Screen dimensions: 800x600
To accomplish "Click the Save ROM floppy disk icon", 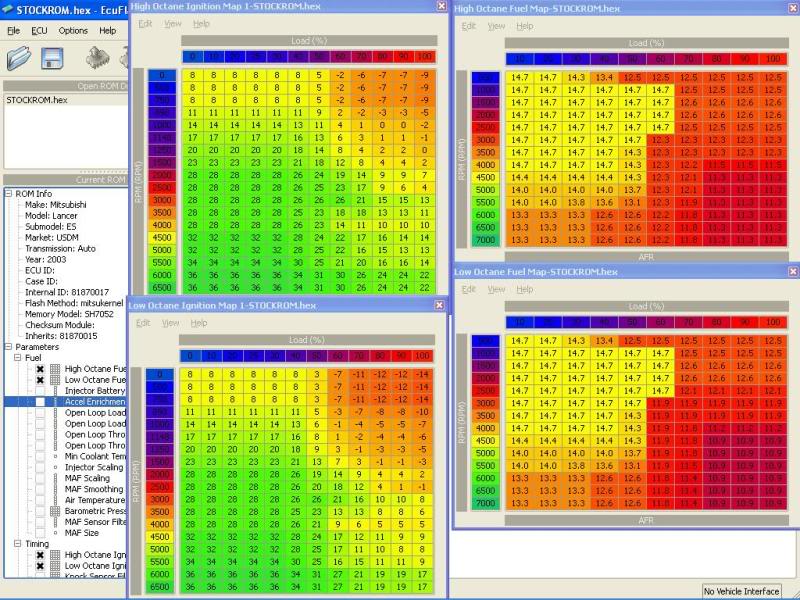I will pos(52,58).
